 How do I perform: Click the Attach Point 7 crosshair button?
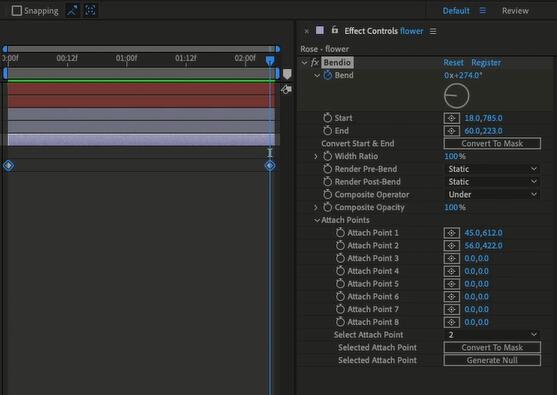(x=451, y=310)
